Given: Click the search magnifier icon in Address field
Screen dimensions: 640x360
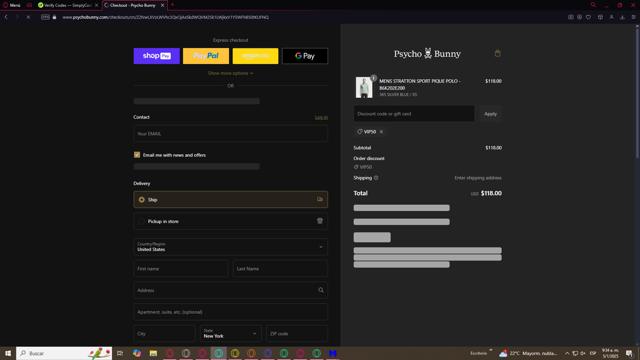Looking at the screenshot, I should (321, 290).
